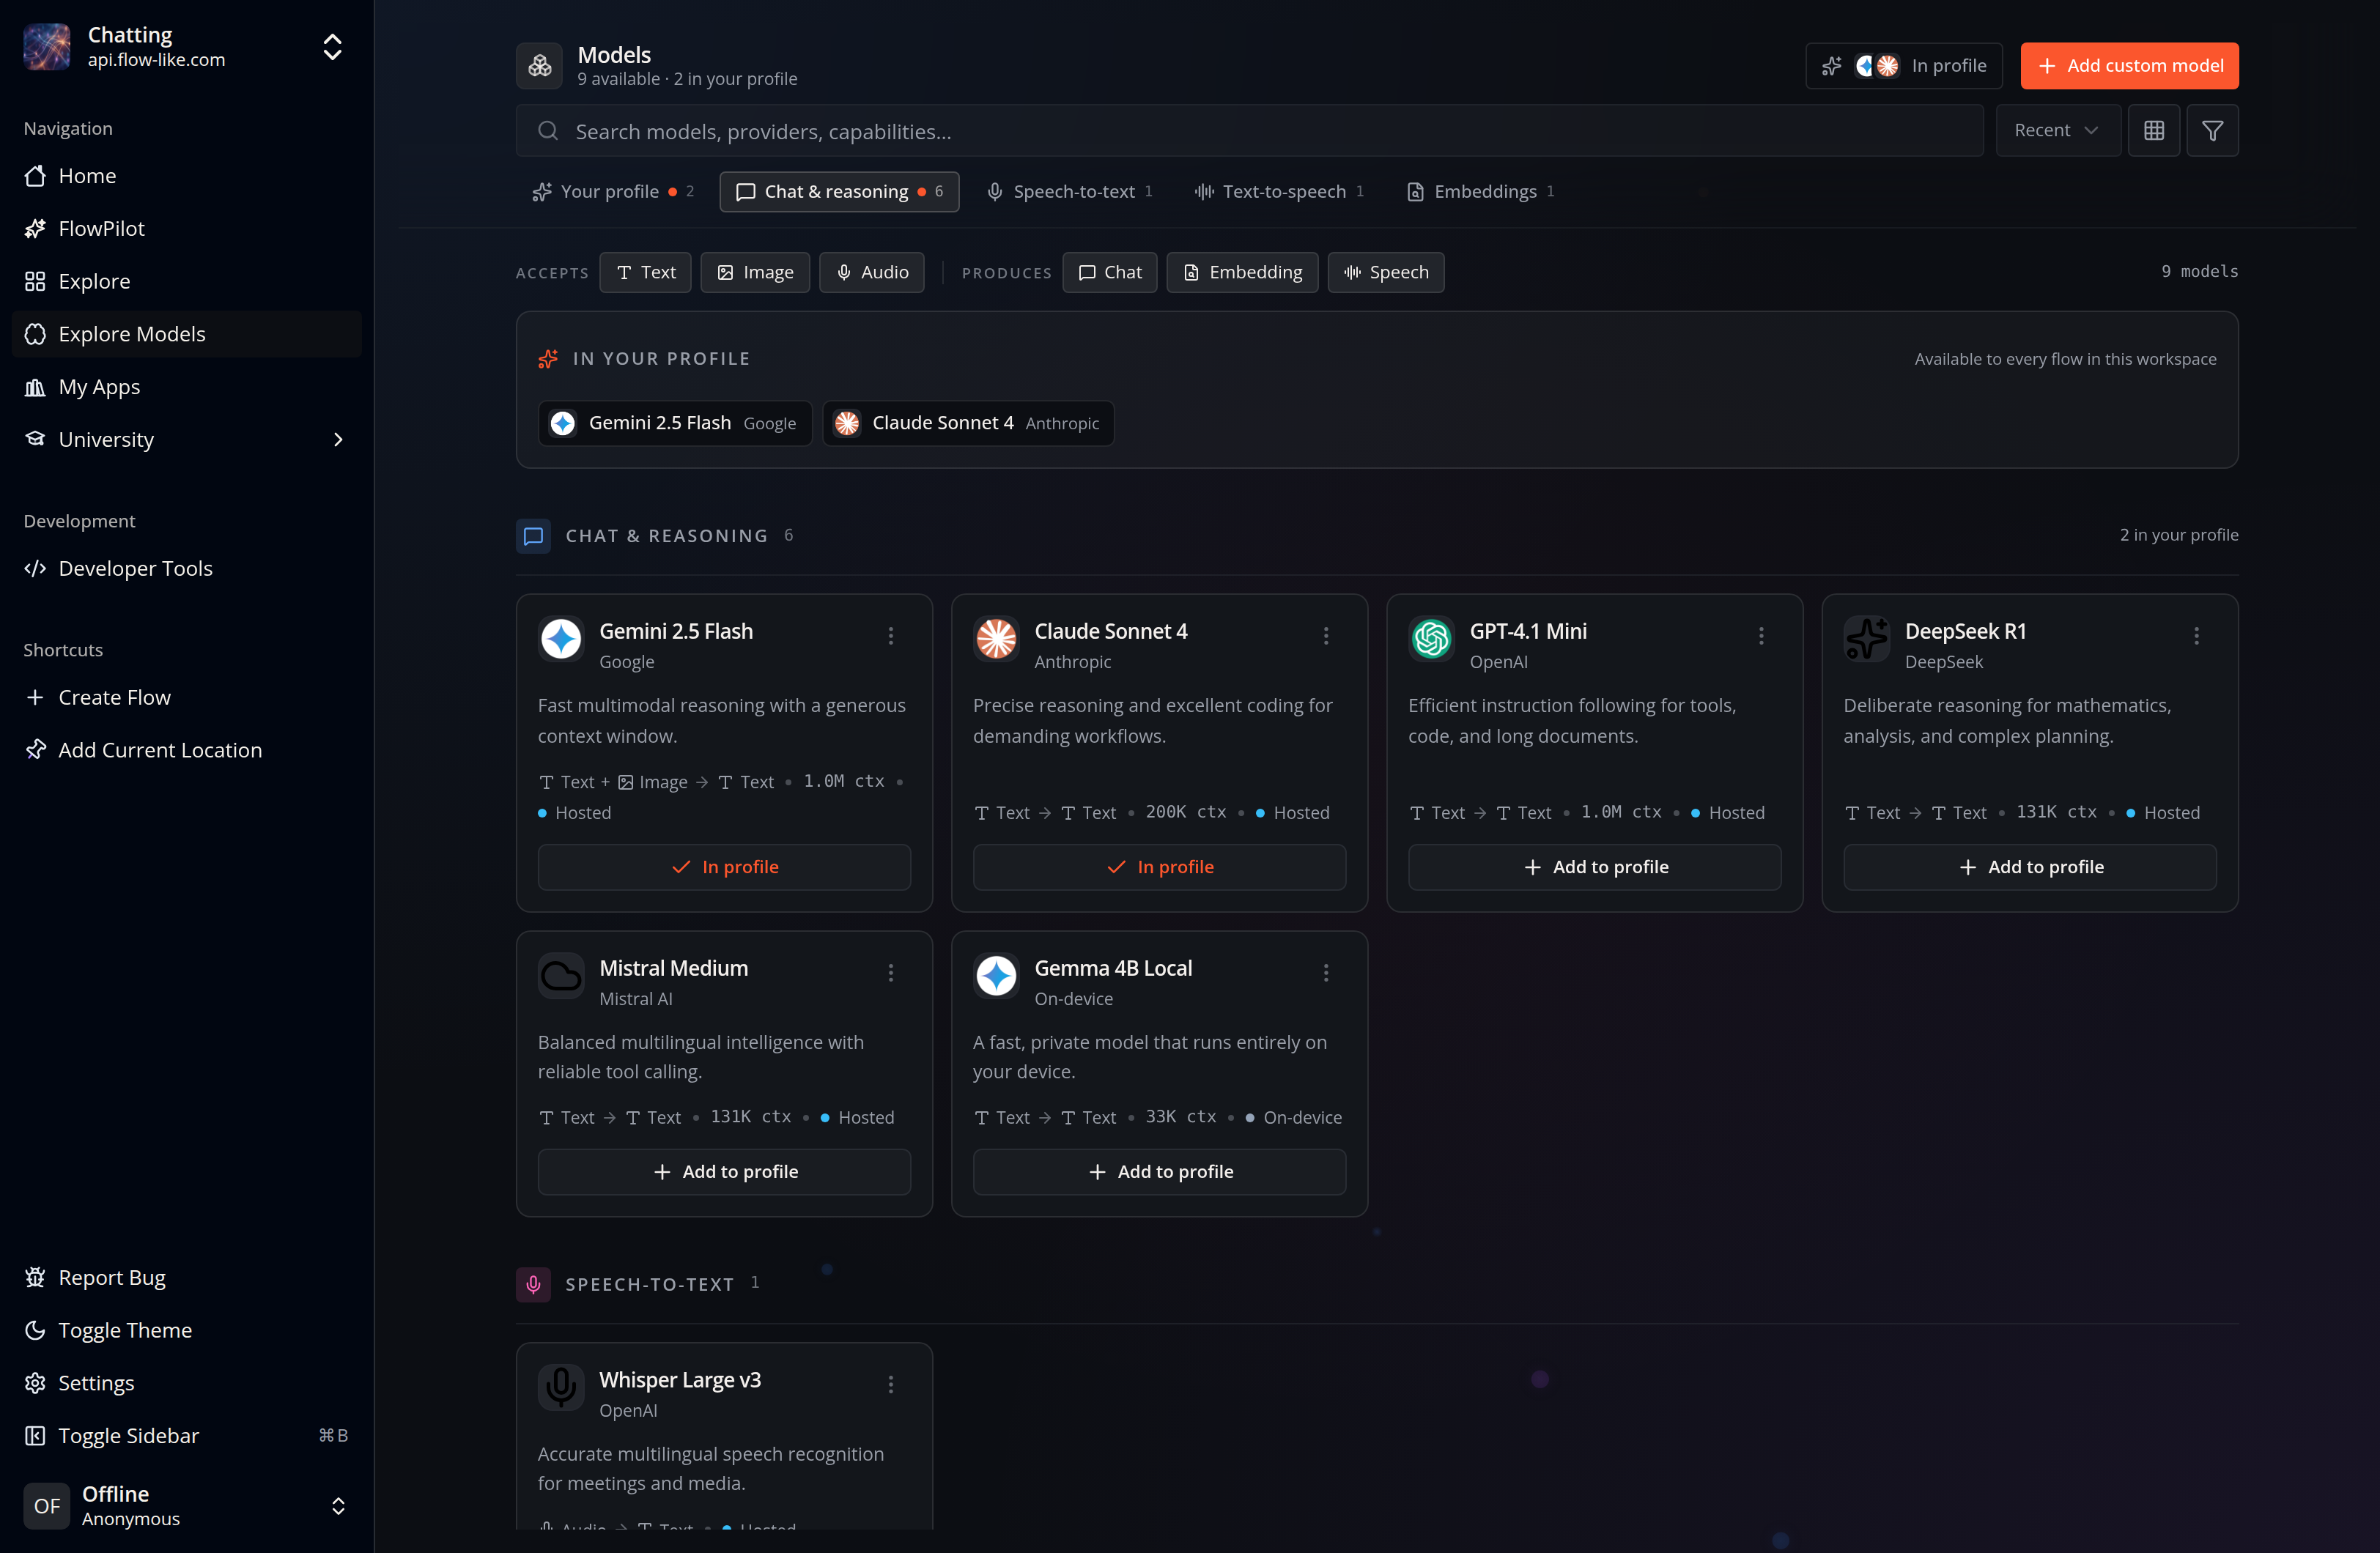Viewport: 2380px width, 1553px height.
Task: Toggle Sidebar from the bottom menu
Action: tap(187, 1436)
